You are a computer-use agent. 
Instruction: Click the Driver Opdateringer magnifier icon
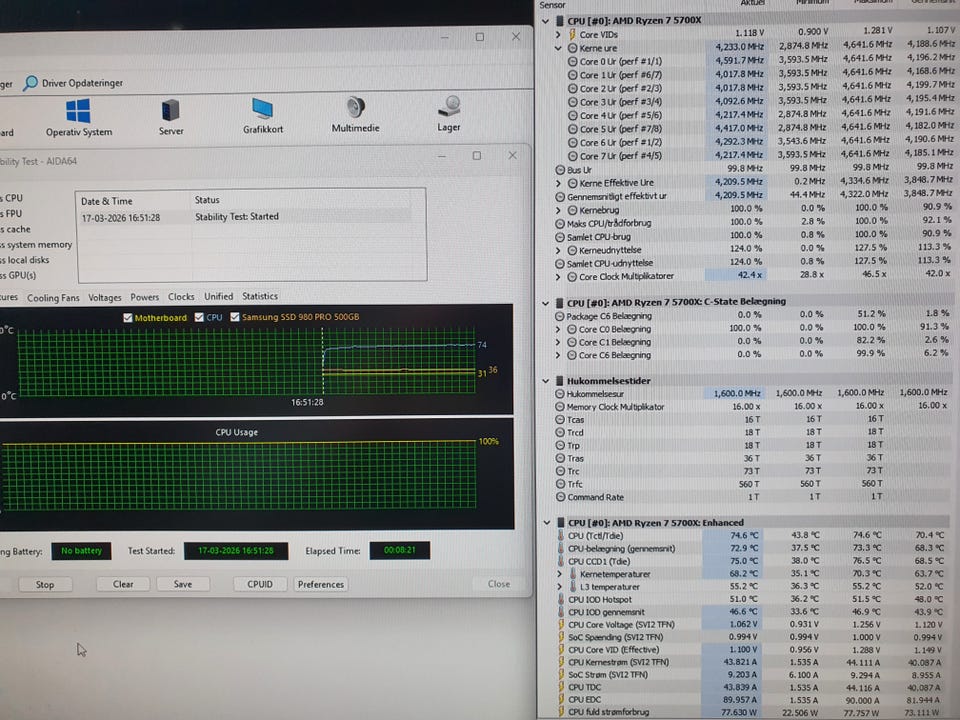[x=31, y=83]
